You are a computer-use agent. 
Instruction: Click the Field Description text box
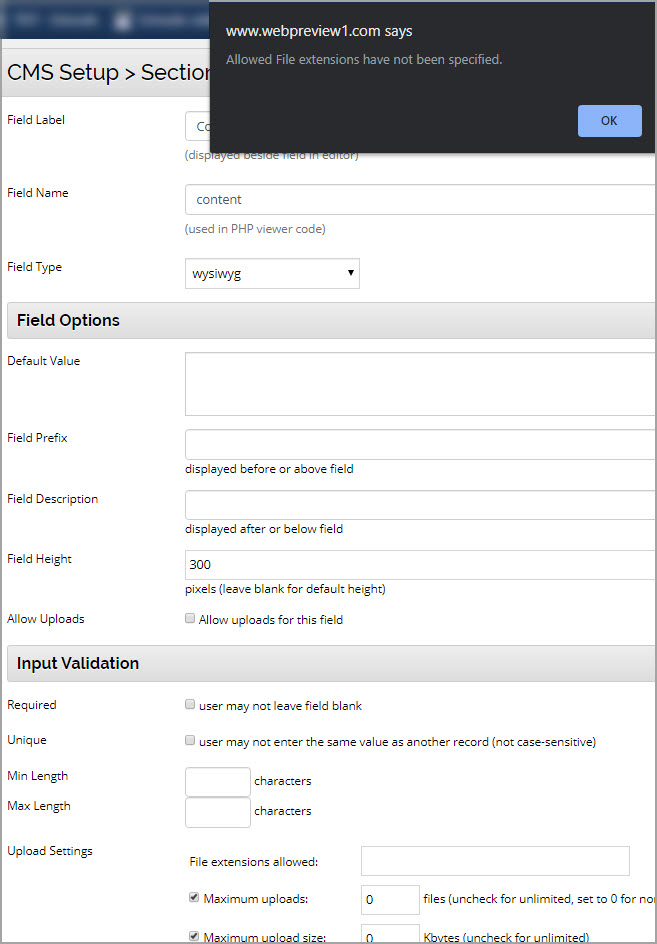(x=420, y=505)
